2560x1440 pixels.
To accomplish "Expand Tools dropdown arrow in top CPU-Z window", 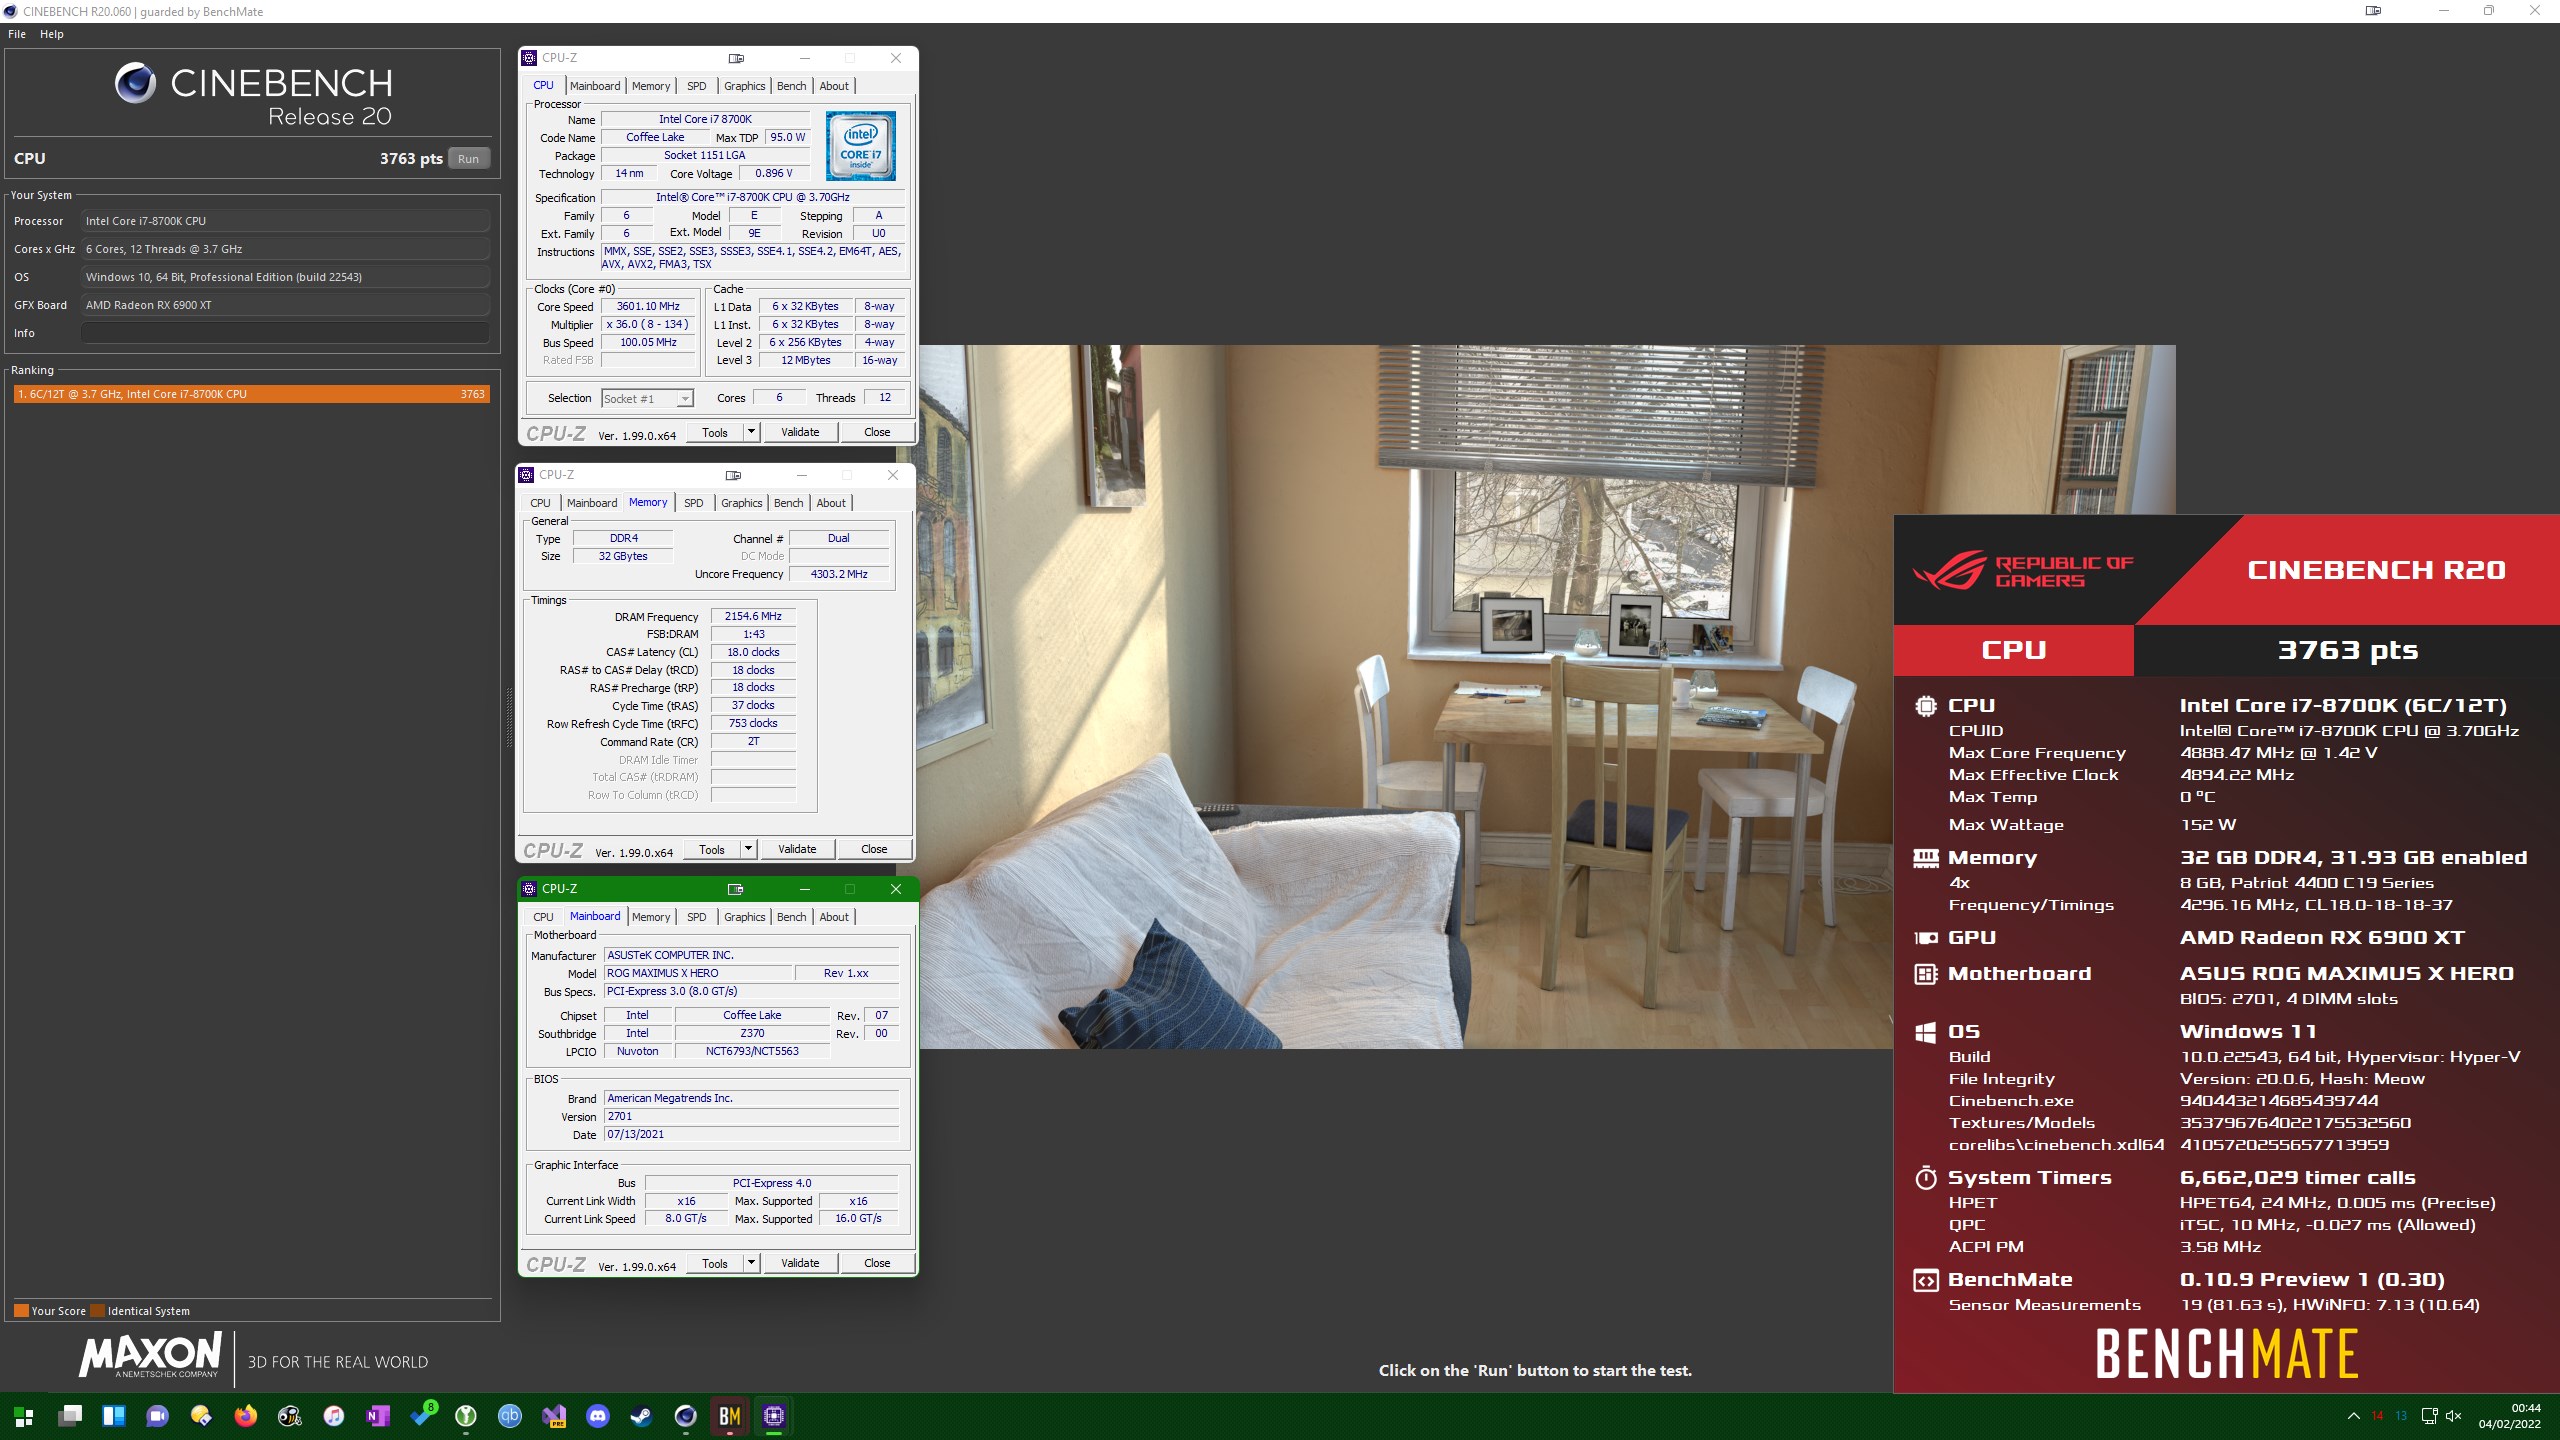I will (x=752, y=432).
